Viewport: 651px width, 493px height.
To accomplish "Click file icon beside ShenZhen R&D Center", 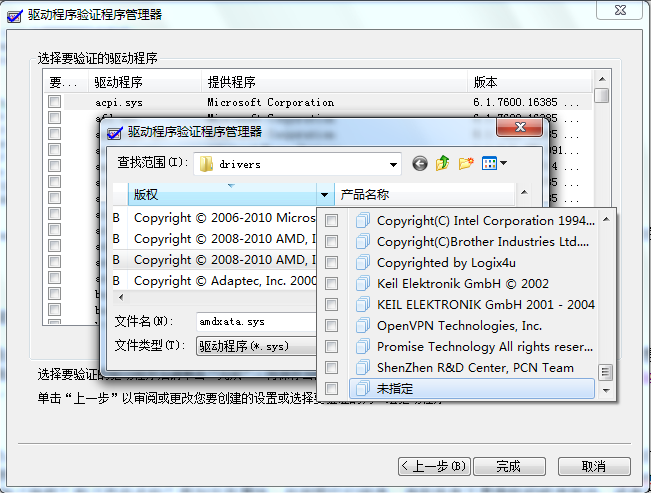I will point(362,368).
